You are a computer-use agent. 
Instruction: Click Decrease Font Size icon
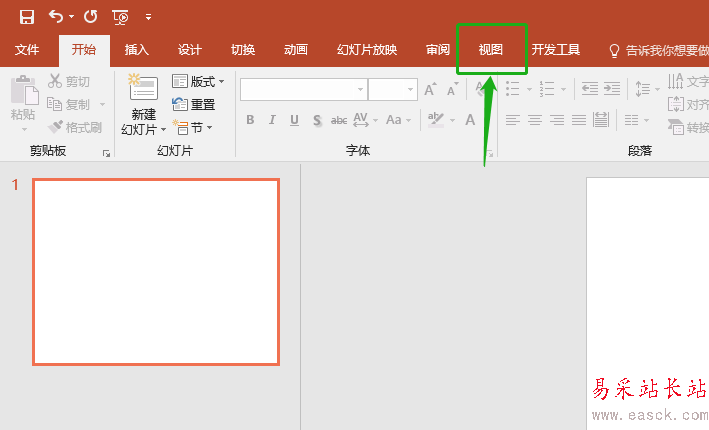453,90
